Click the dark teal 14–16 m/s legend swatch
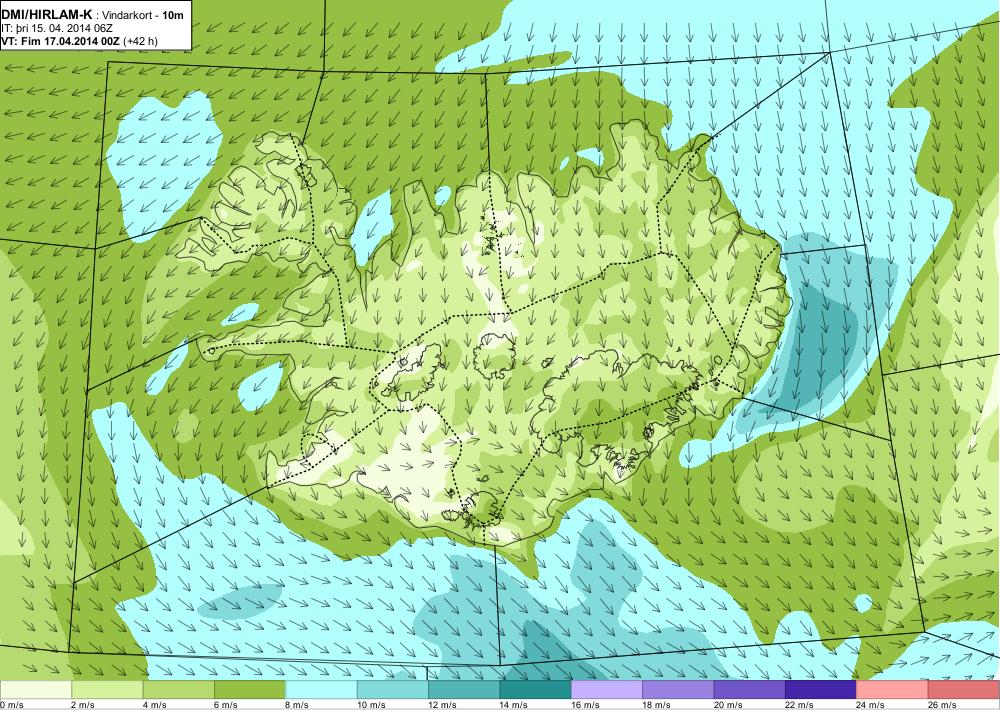 (x=536, y=690)
